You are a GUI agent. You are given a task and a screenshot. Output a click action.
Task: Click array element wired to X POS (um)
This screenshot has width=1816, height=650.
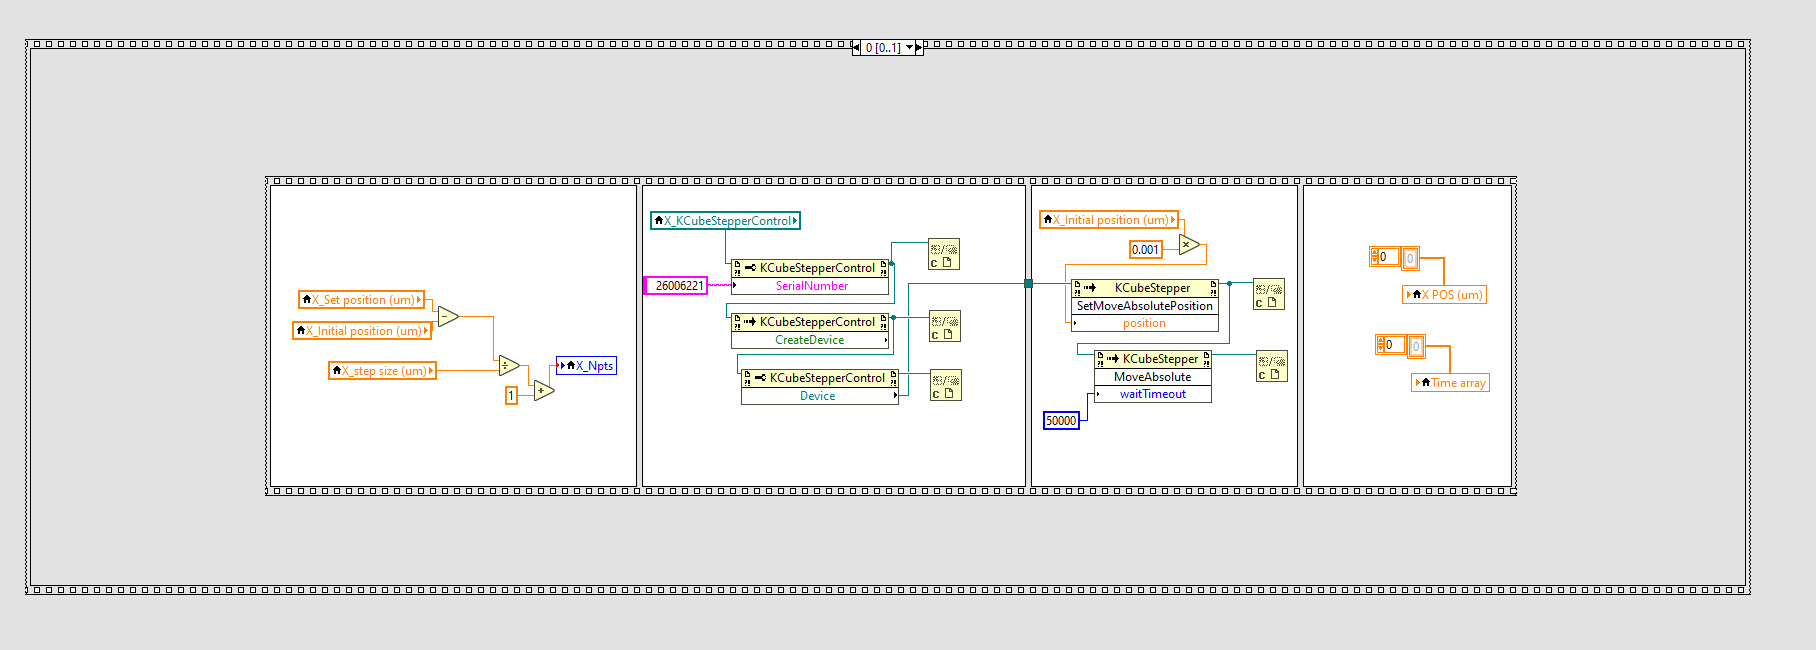click(1410, 258)
